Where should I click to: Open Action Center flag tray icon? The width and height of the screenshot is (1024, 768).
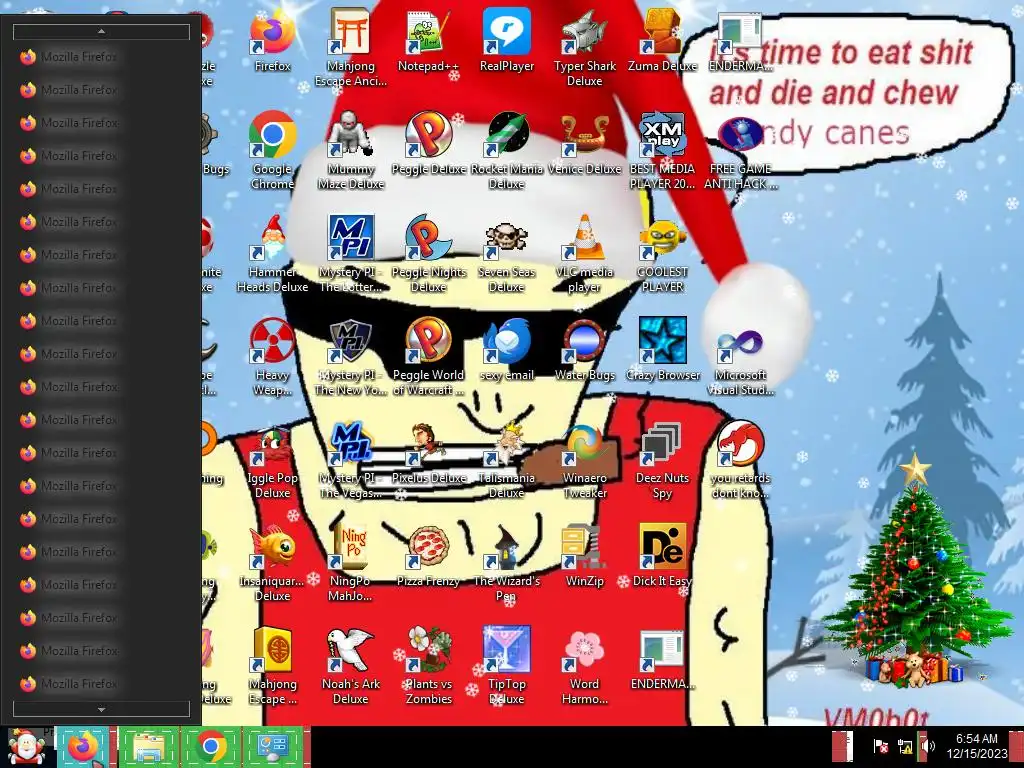pos(880,746)
